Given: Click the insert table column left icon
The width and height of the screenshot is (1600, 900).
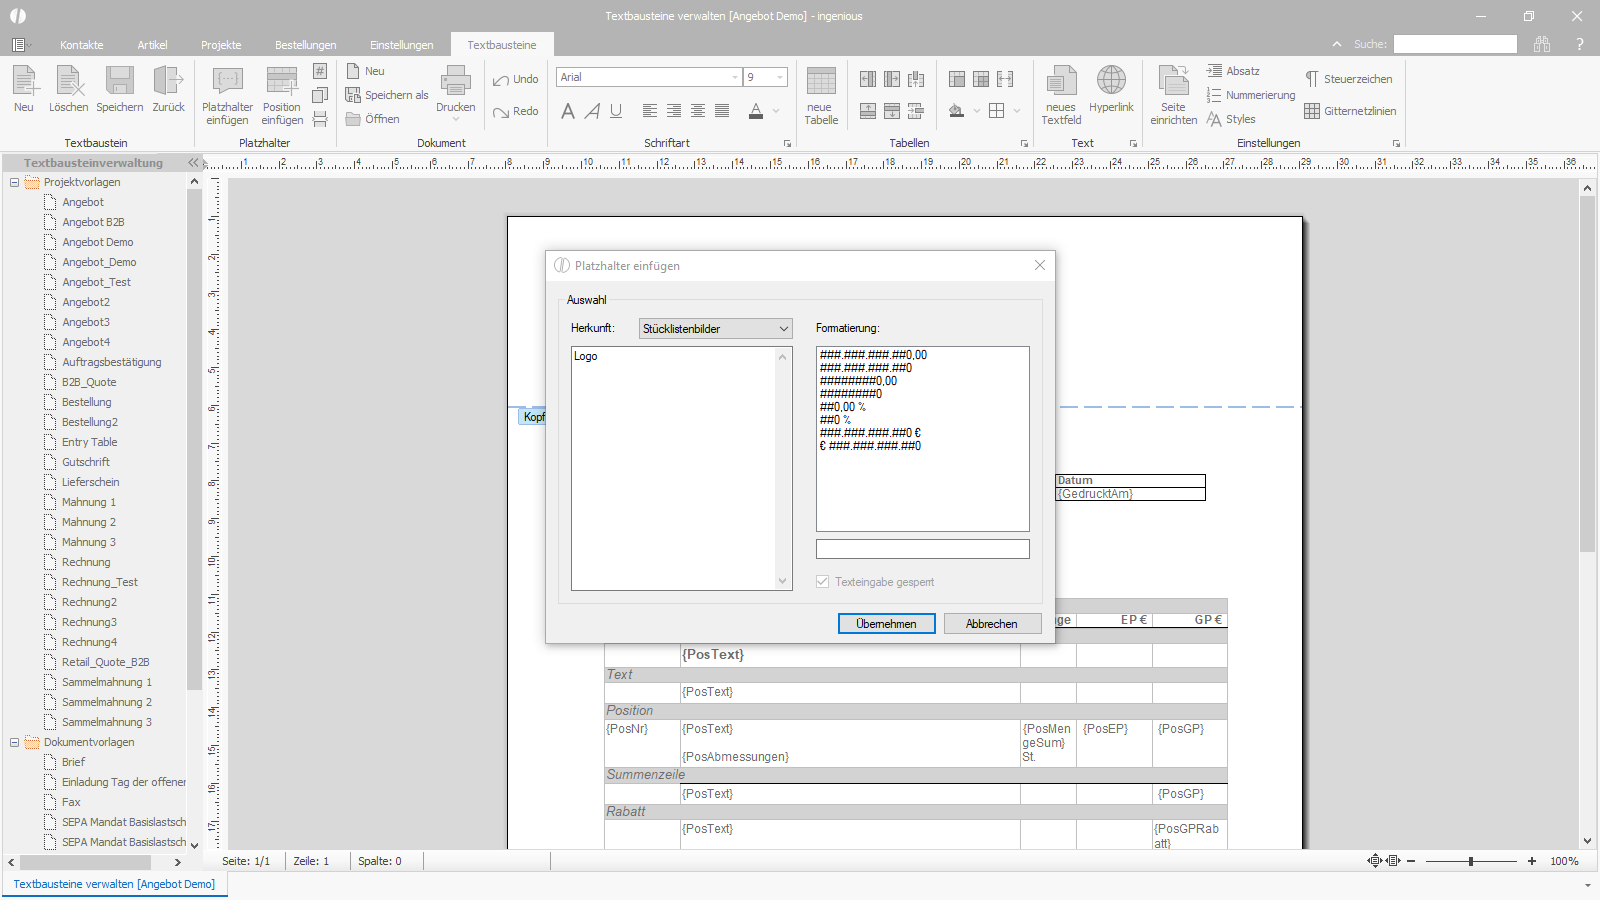Looking at the screenshot, I should coord(868,79).
